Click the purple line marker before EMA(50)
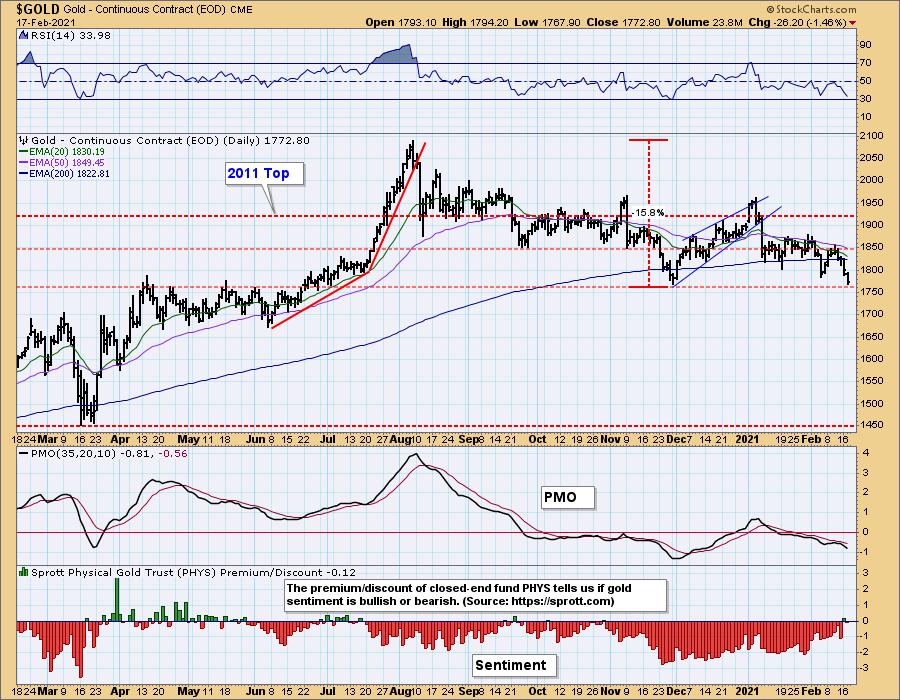The width and height of the screenshot is (900, 700). pos(24,162)
